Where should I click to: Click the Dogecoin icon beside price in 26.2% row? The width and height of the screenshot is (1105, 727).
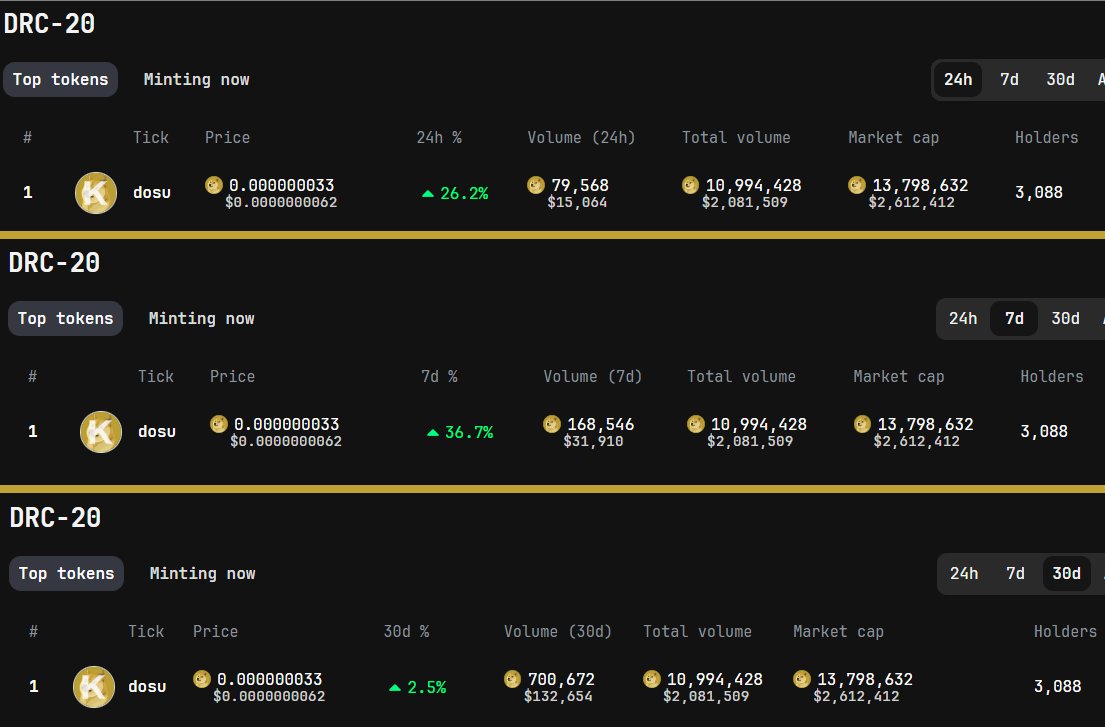point(214,185)
